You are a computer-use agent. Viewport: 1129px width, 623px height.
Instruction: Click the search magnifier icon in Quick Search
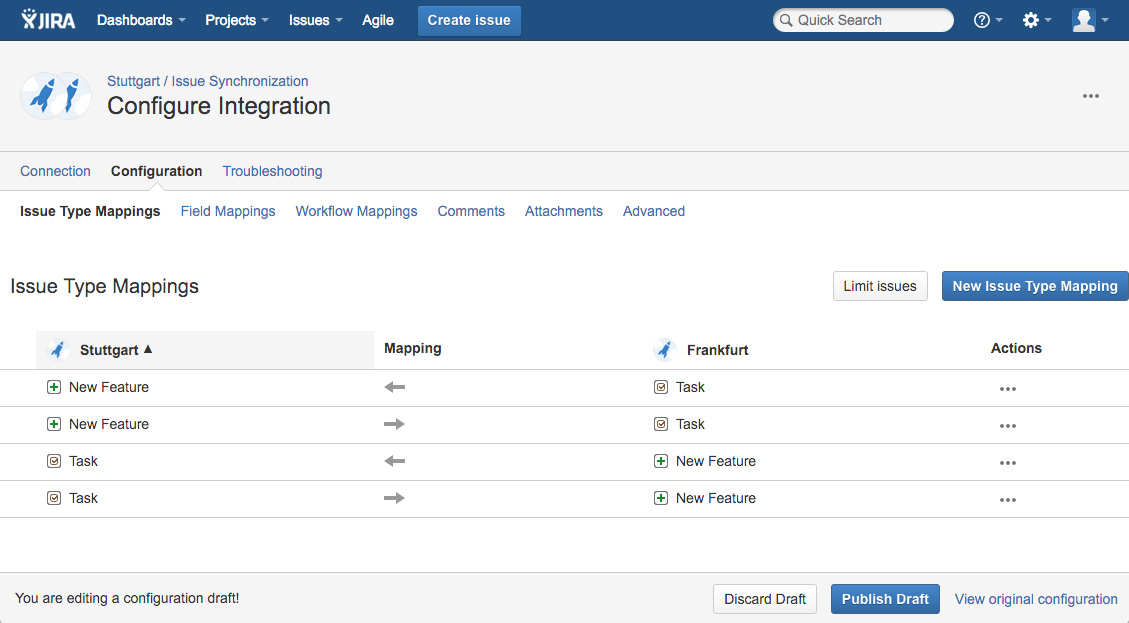click(x=786, y=20)
